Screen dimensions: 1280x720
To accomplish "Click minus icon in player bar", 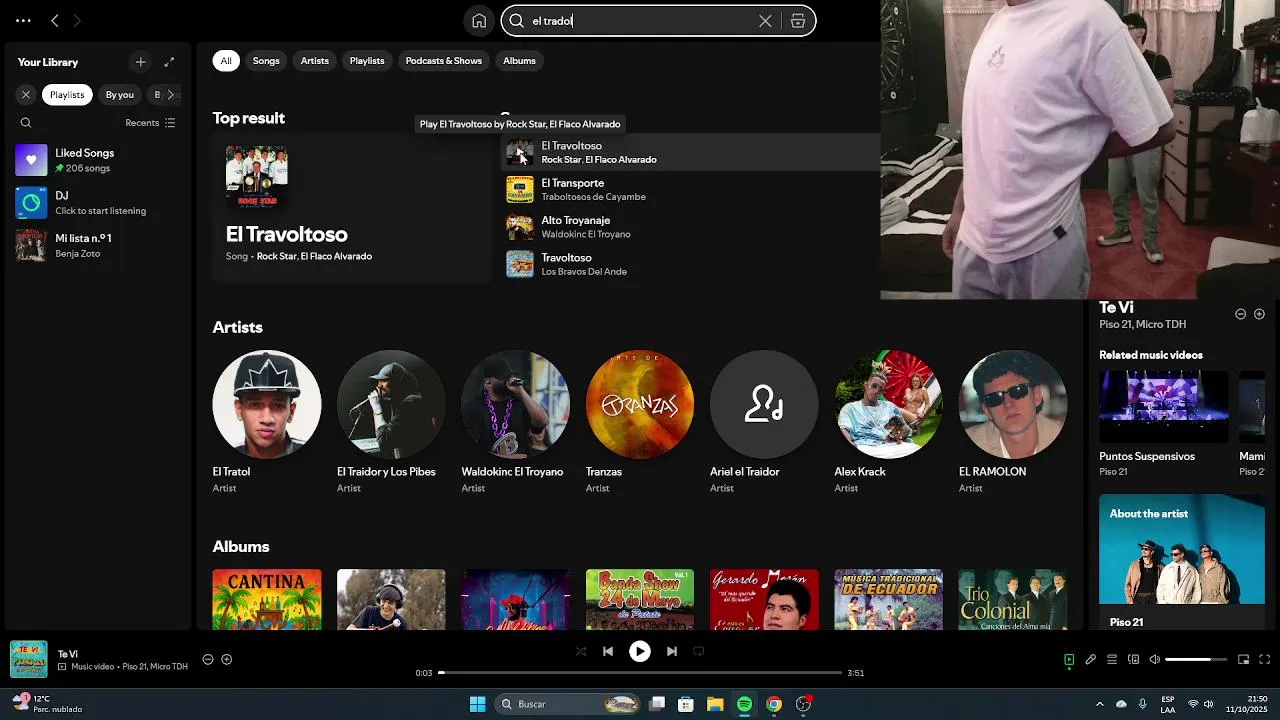I will [208, 659].
